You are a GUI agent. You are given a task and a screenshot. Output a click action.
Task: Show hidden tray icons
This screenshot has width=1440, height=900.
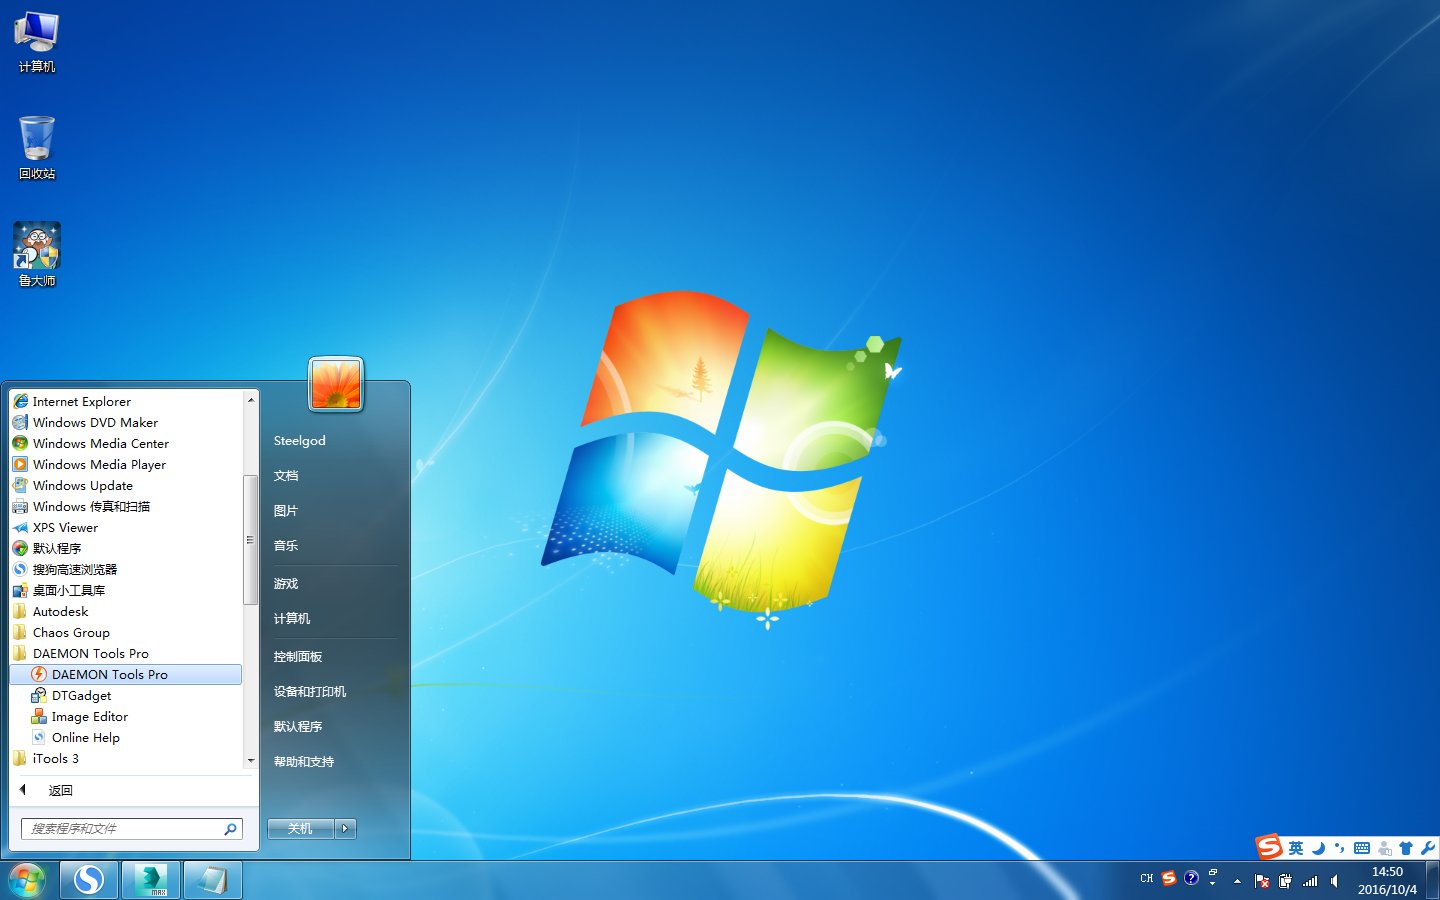coord(1237,881)
